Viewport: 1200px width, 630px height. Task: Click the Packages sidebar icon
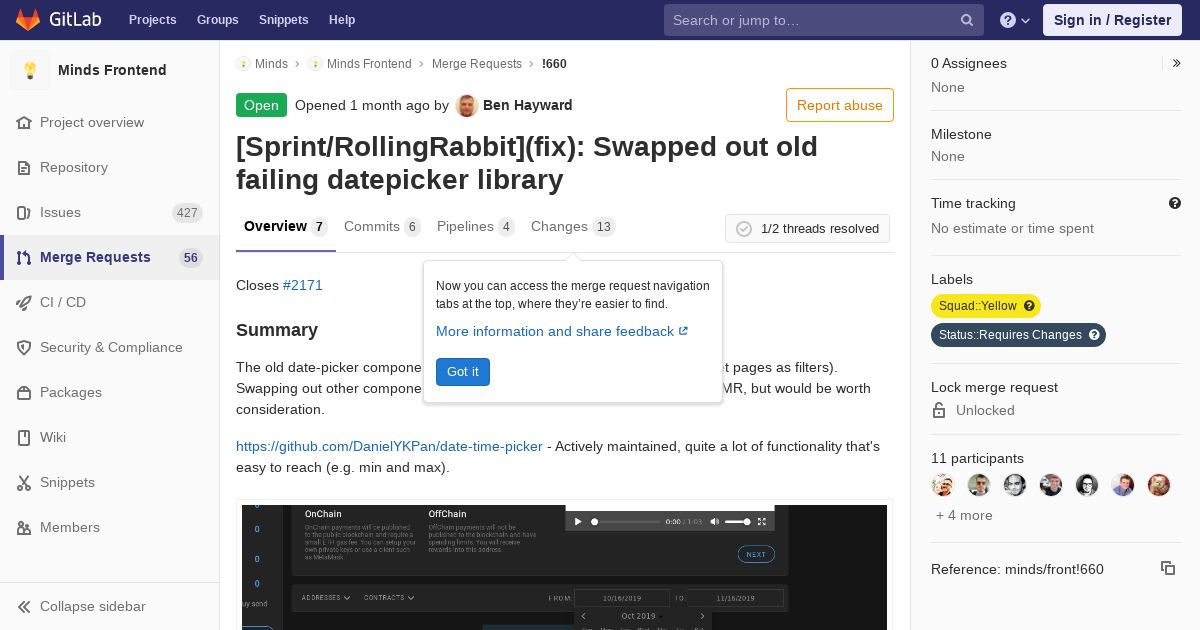(x=24, y=392)
